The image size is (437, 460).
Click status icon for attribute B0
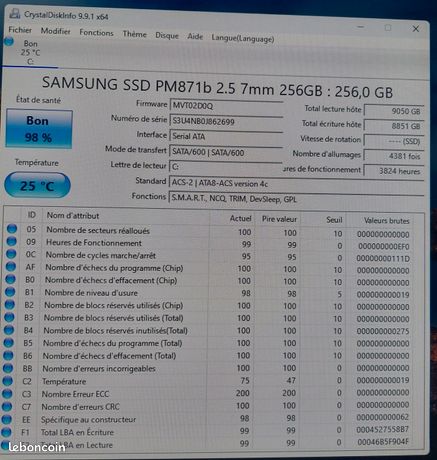[10, 279]
